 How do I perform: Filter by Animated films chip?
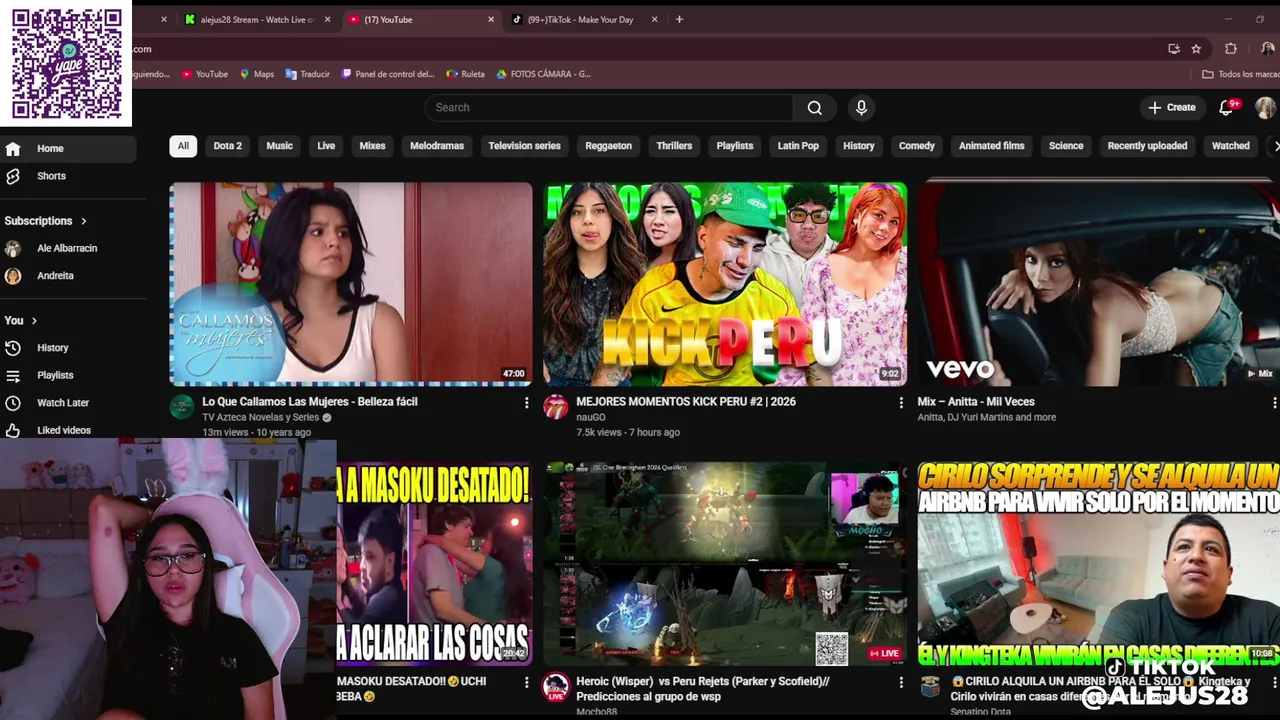coord(991,146)
